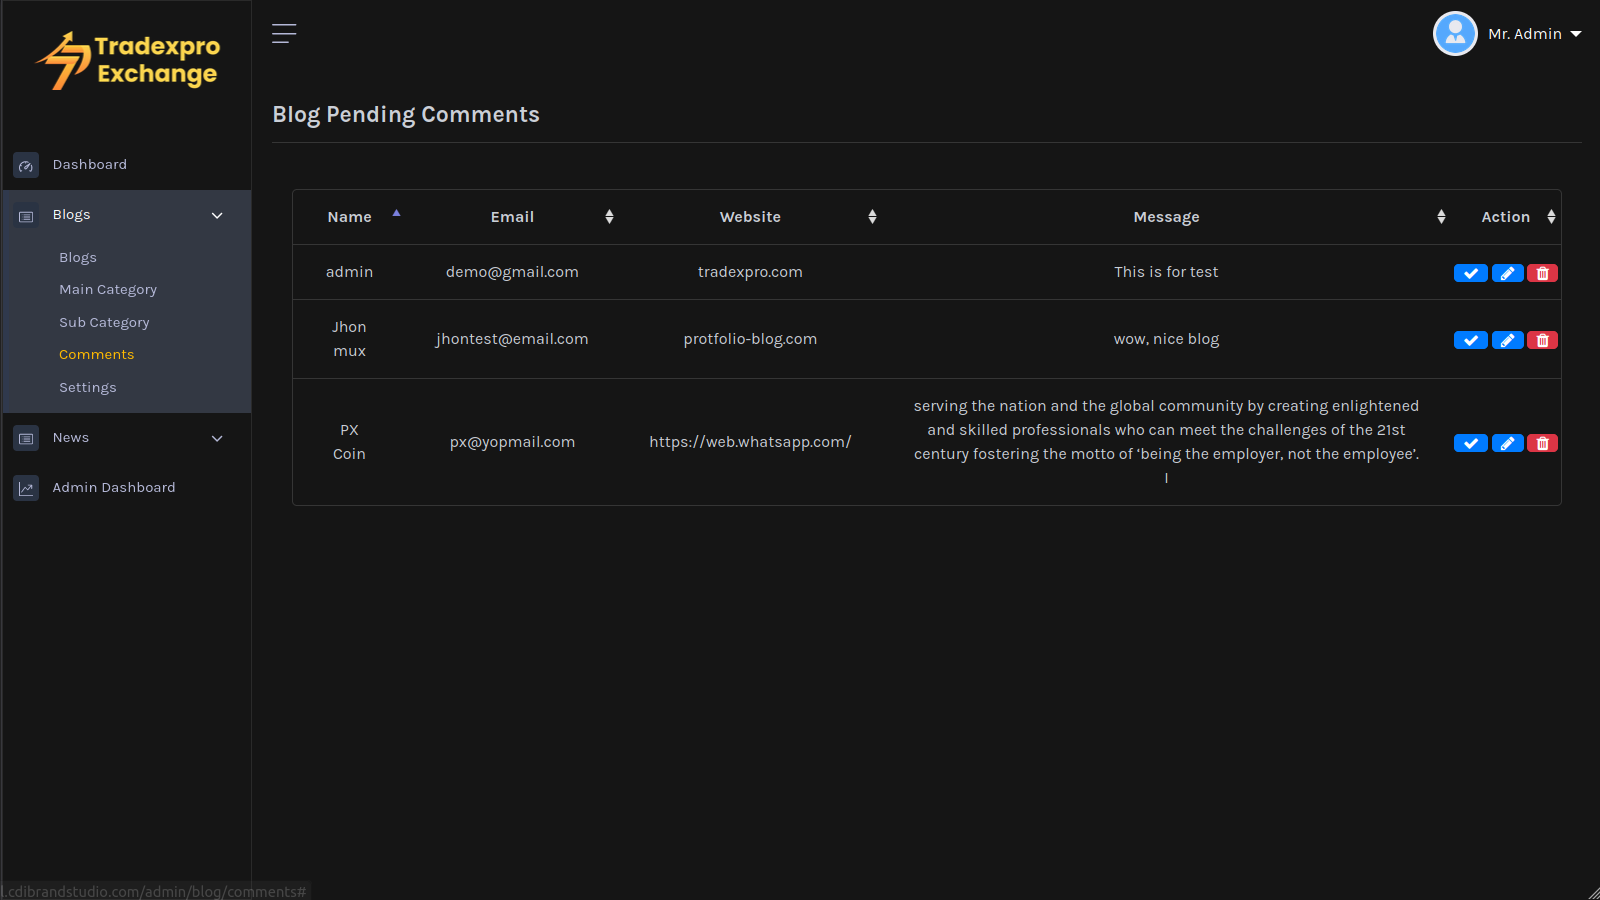
Task: Delete the PX Coin comment
Action: click(1542, 443)
